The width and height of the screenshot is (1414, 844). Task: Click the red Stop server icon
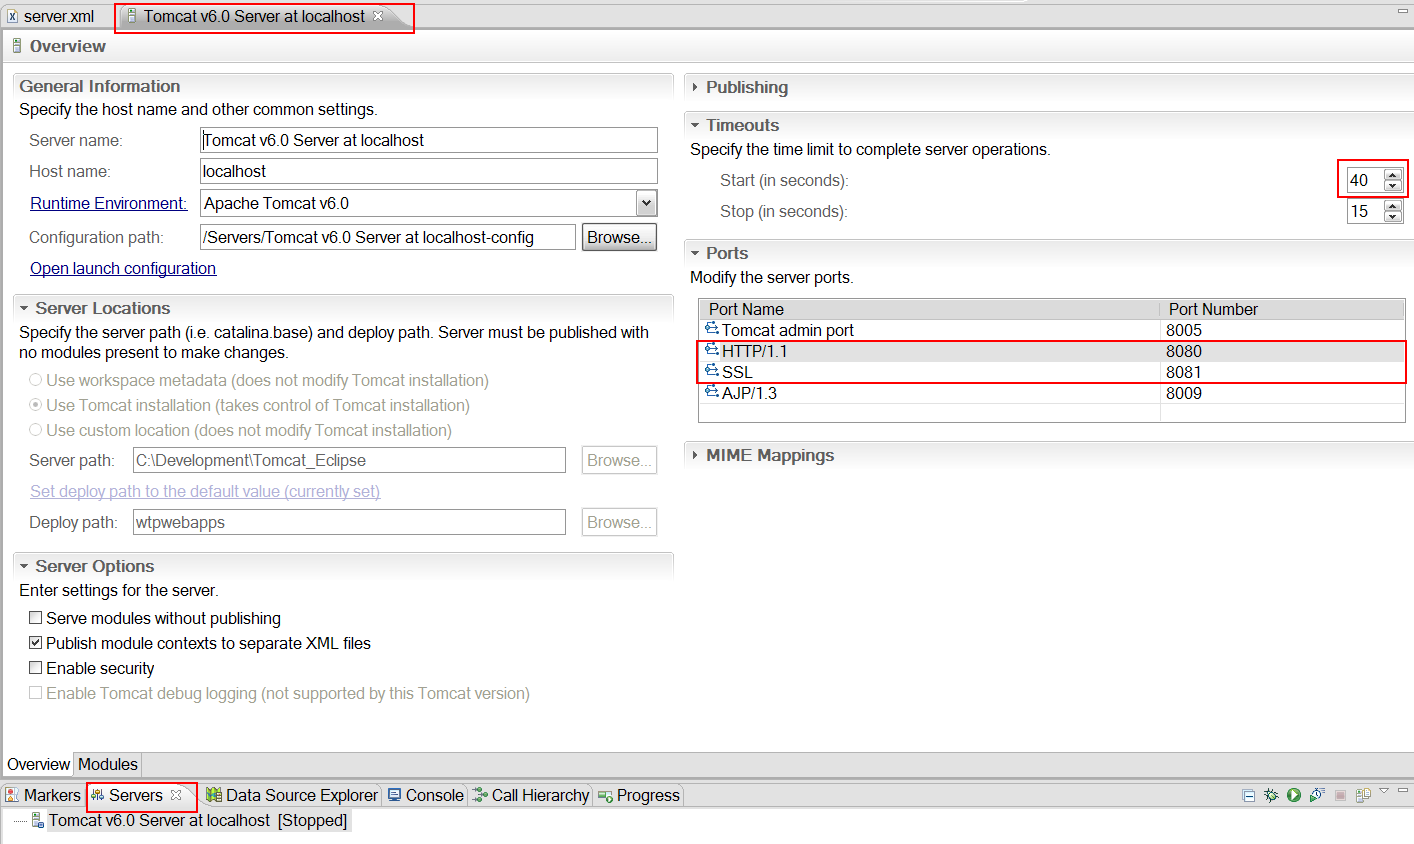click(1341, 795)
